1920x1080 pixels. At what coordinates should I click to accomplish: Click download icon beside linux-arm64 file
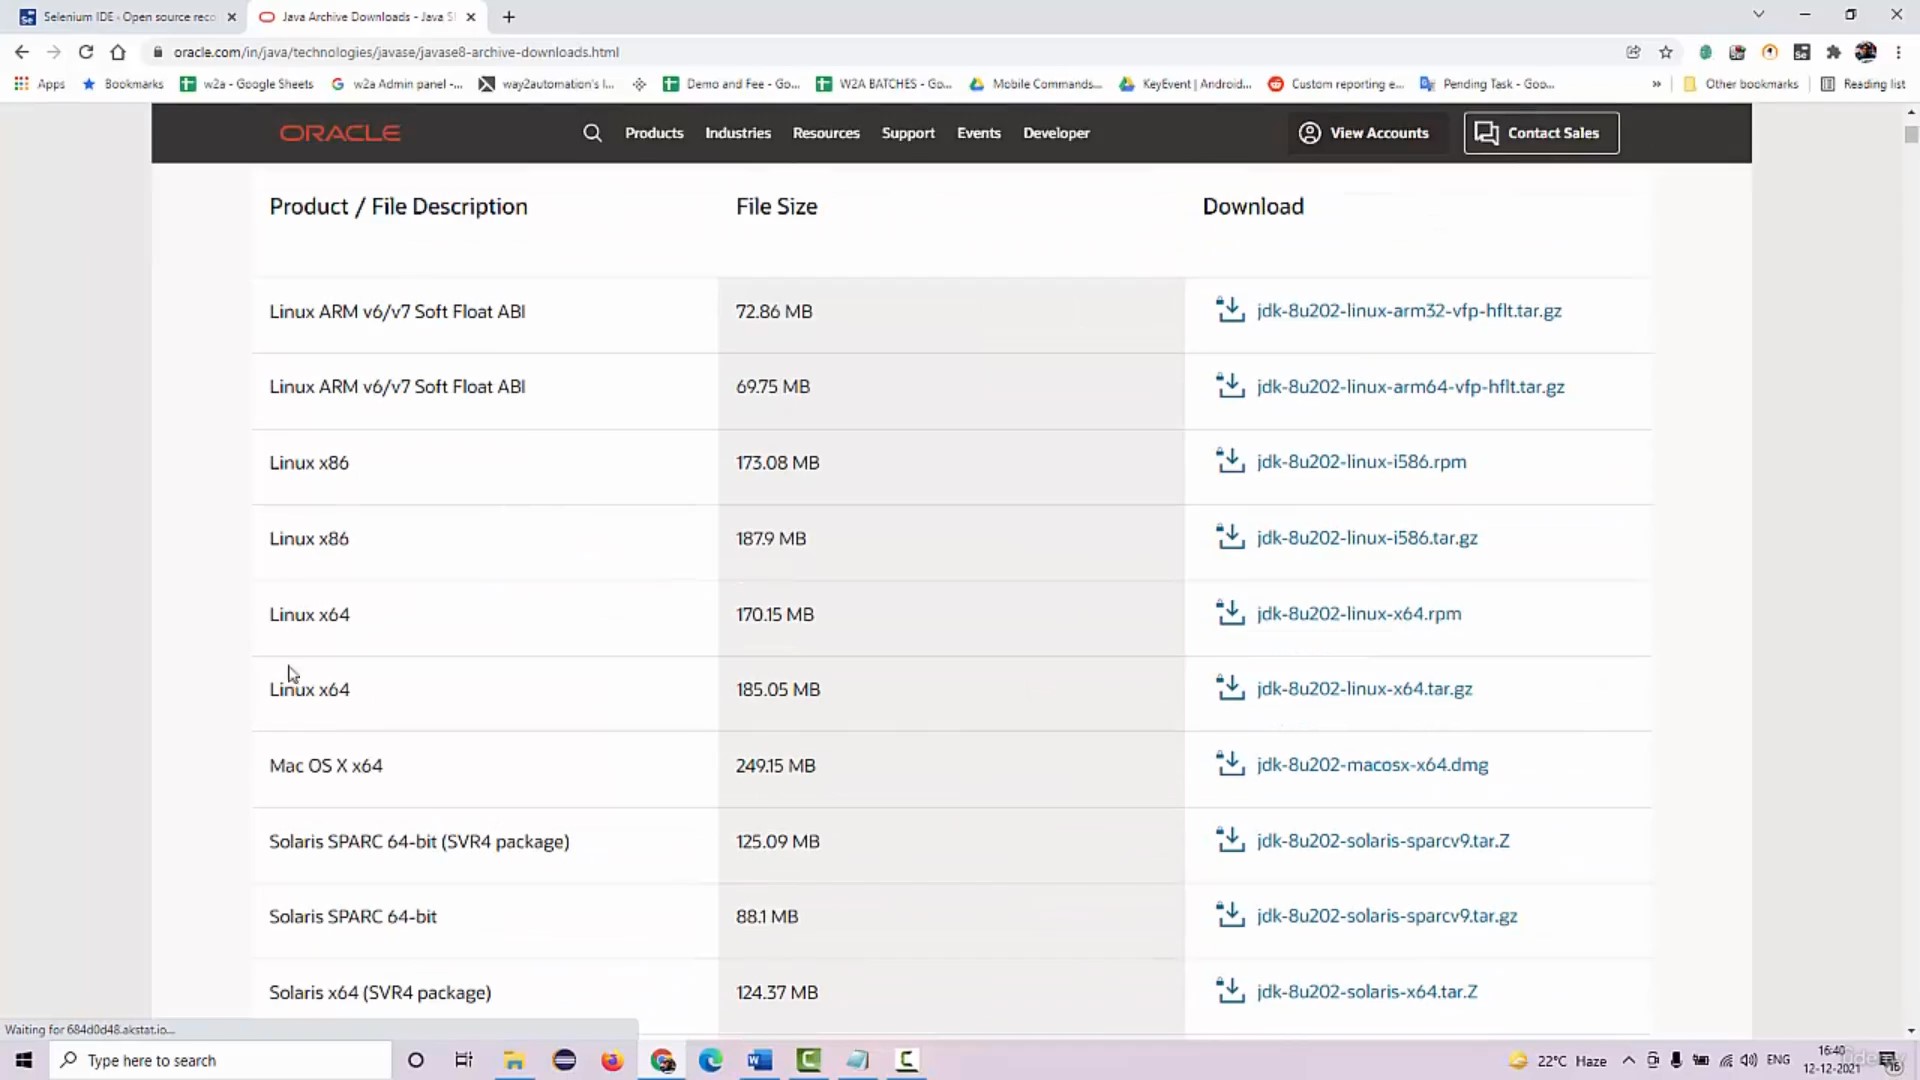tap(1230, 386)
